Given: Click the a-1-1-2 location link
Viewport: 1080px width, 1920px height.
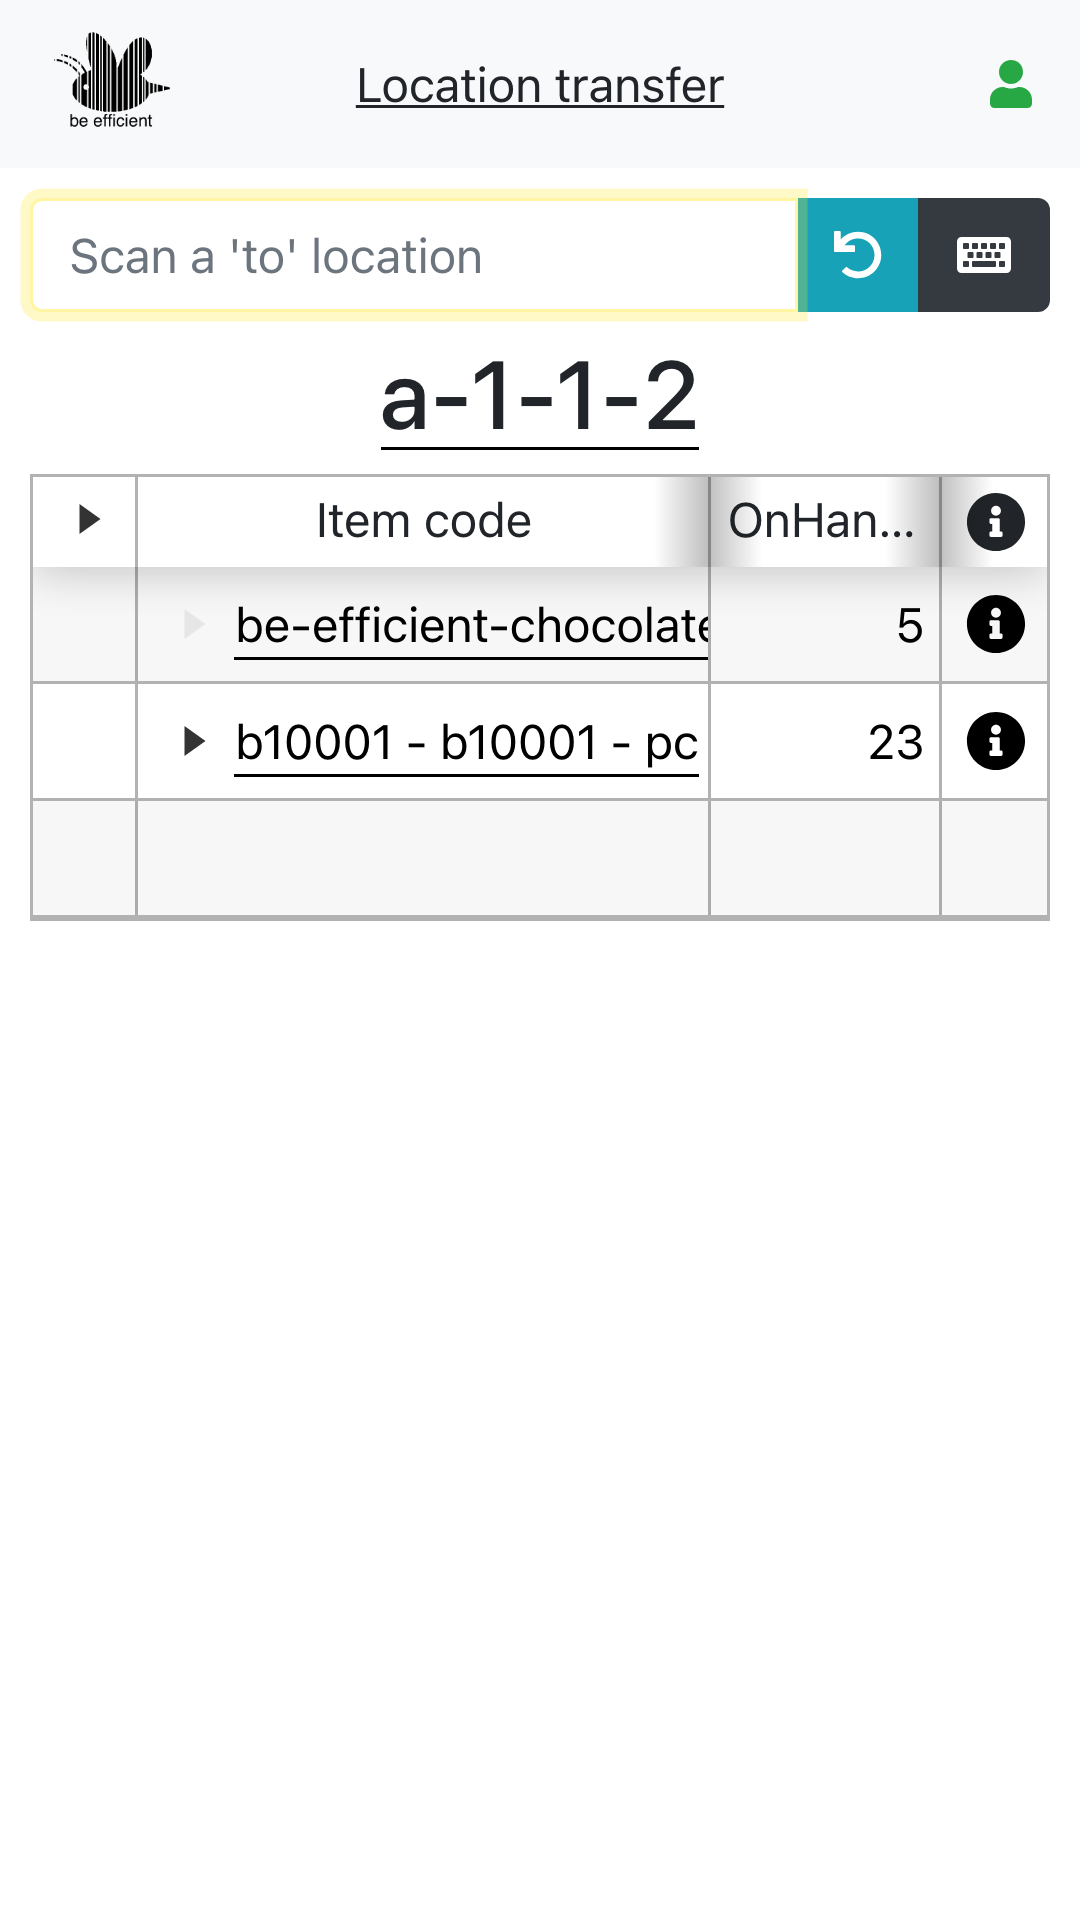Looking at the screenshot, I should point(539,398).
